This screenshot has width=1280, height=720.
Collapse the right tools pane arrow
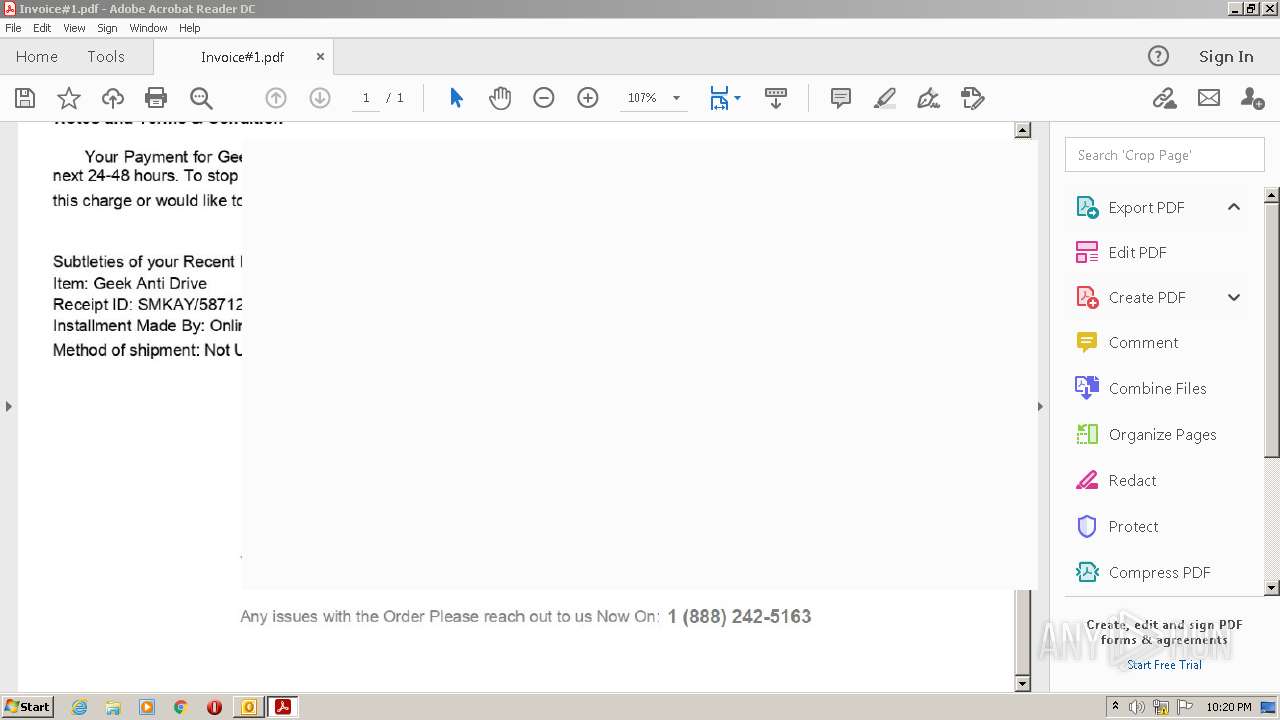pyautogui.click(x=1040, y=406)
